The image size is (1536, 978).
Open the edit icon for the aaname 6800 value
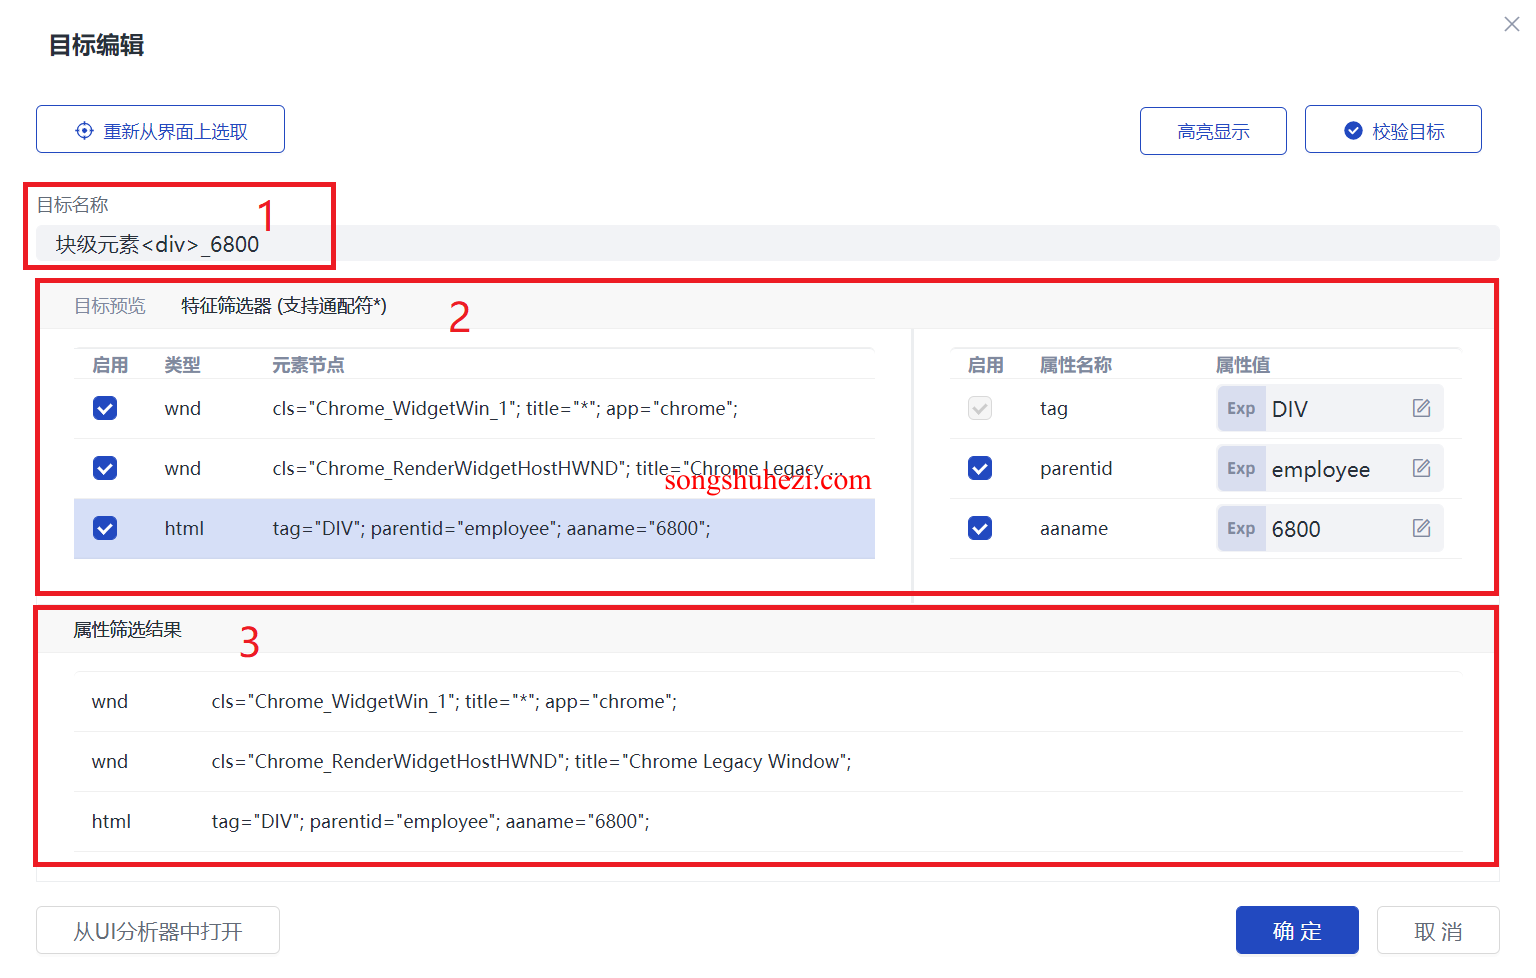tap(1421, 528)
